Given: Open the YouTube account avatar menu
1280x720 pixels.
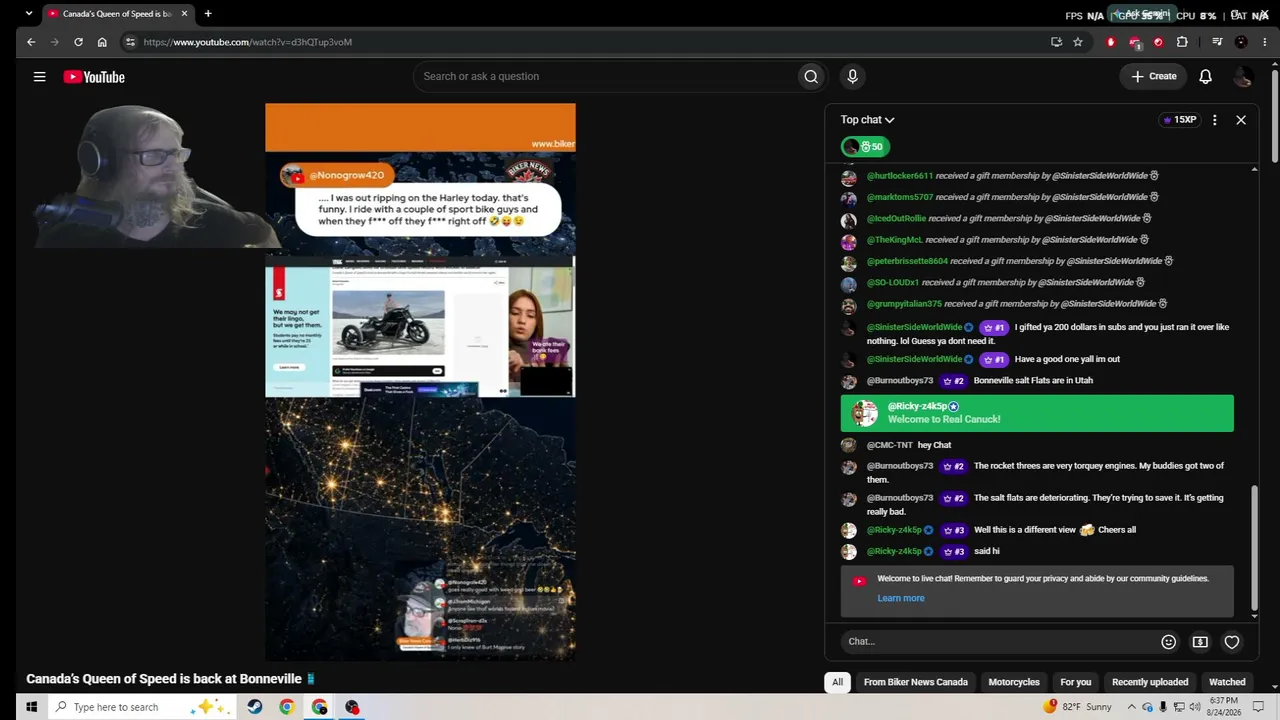Looking at the screenshot, I should [x=1243, y=76].
